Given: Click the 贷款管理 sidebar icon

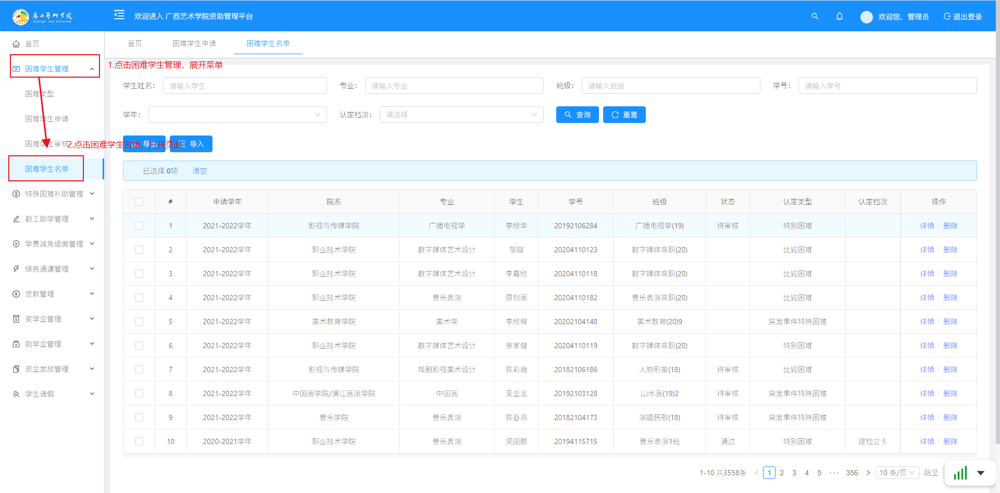Looking at the screenshot, I should [16, 294].
